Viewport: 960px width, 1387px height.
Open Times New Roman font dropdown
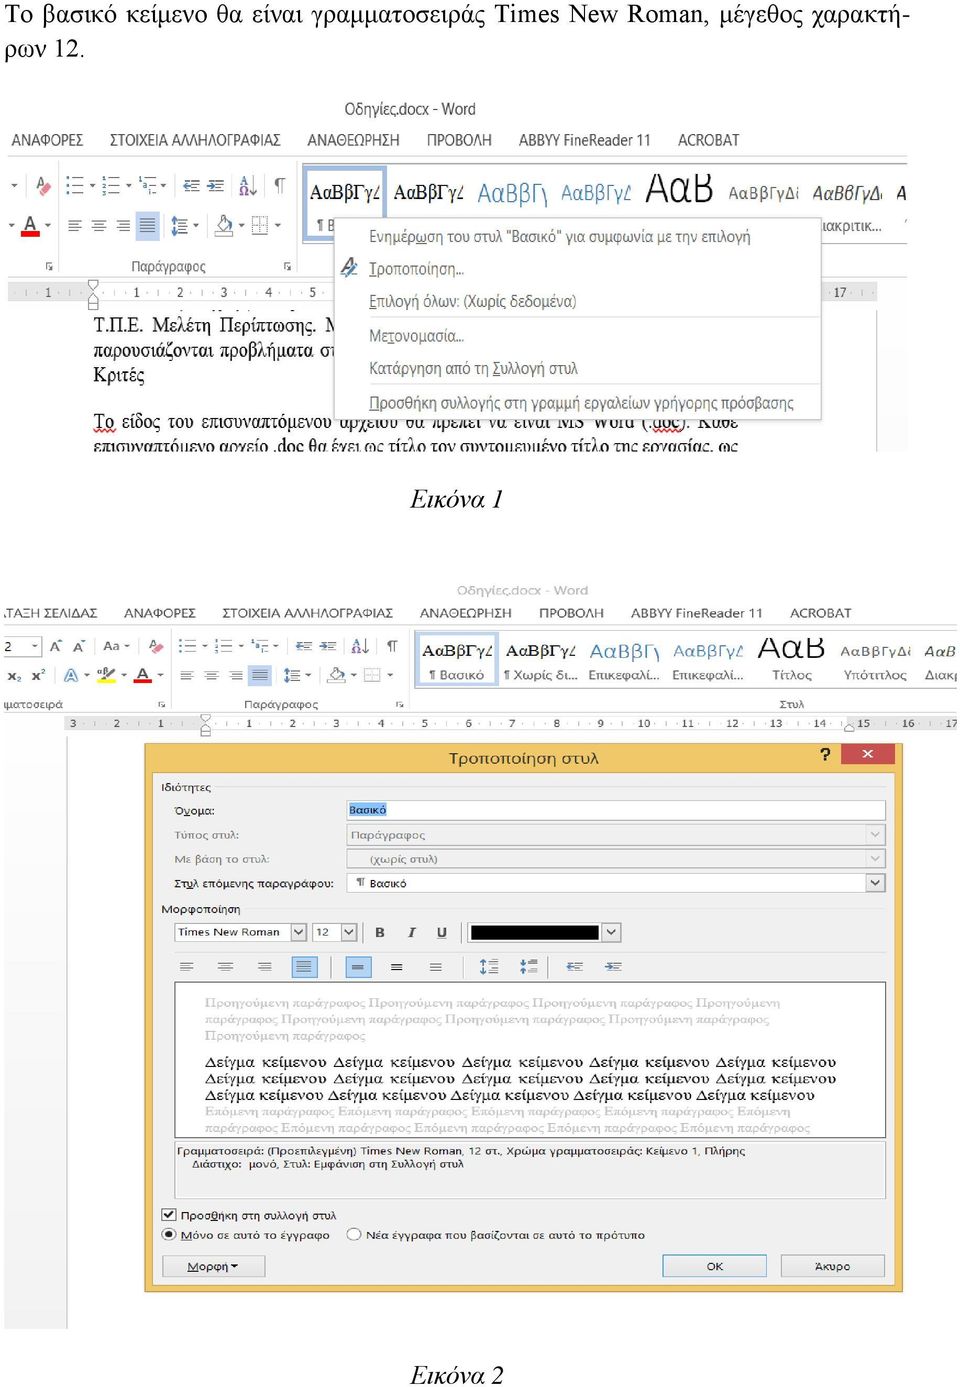click(298, 932)
